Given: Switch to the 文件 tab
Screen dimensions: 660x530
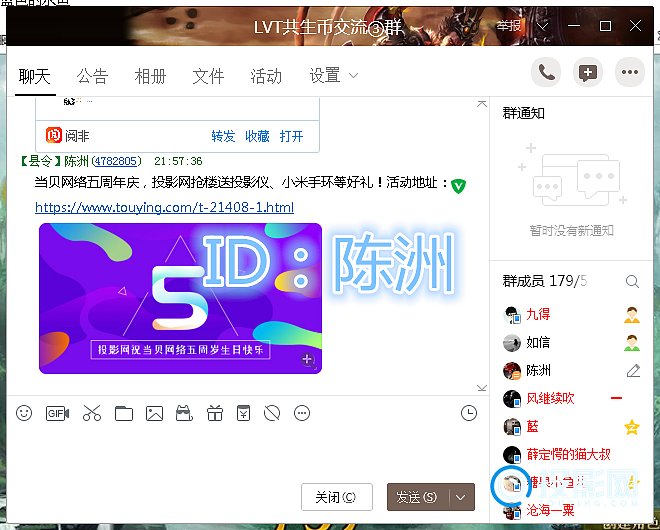Looking at the screenshot, I should (x=208, y=76).
